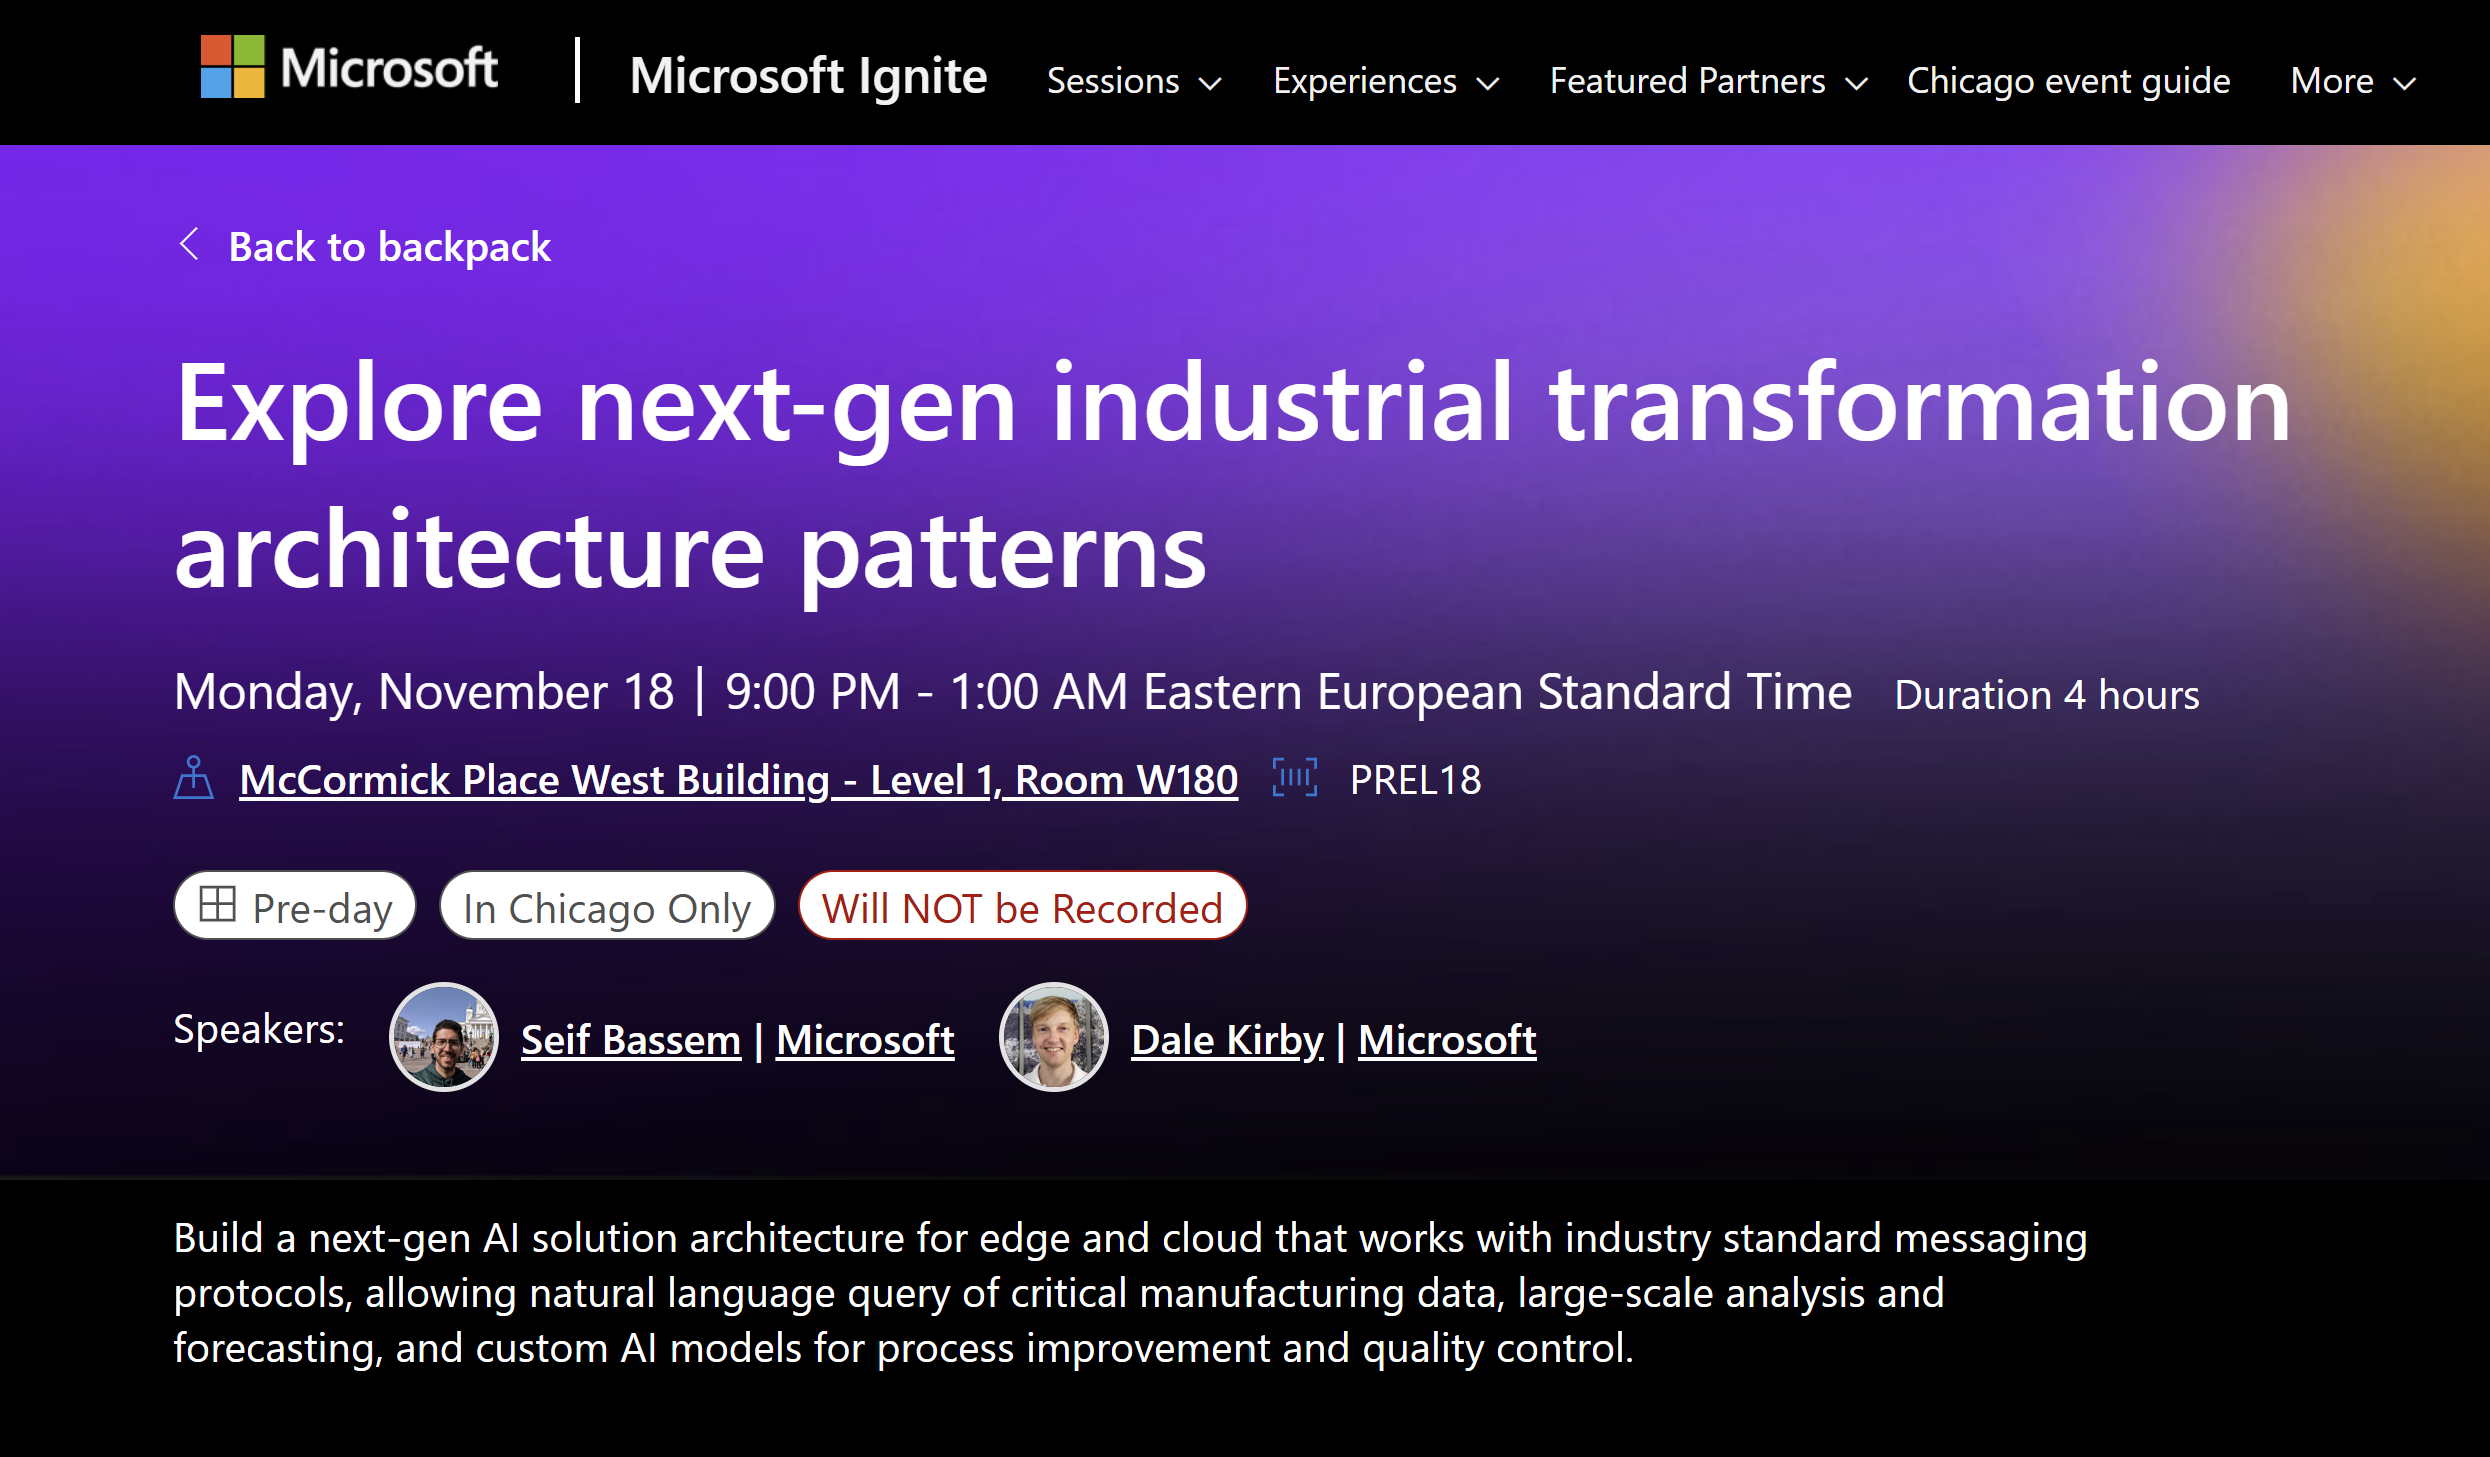Click the session code icon next to PREL18
The height and width of the screenshot is (1457, 2490).
1294,779
